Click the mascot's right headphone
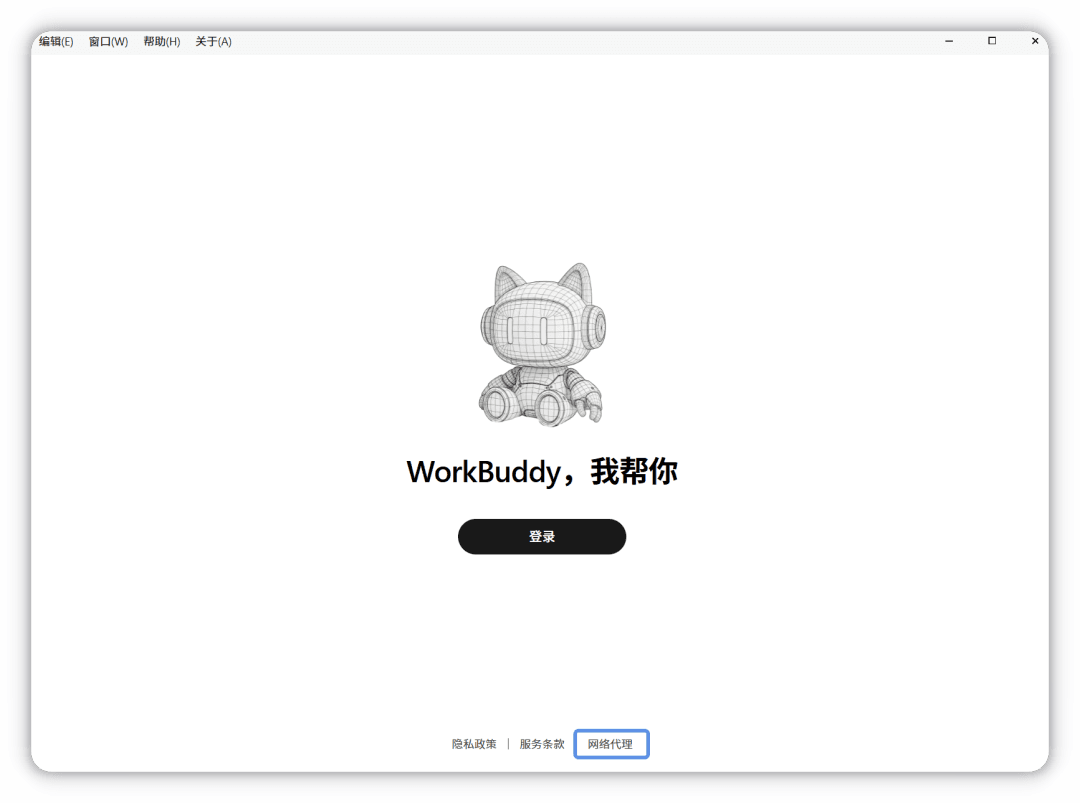This screenshot has width=1080, height=803. (594, 326)
